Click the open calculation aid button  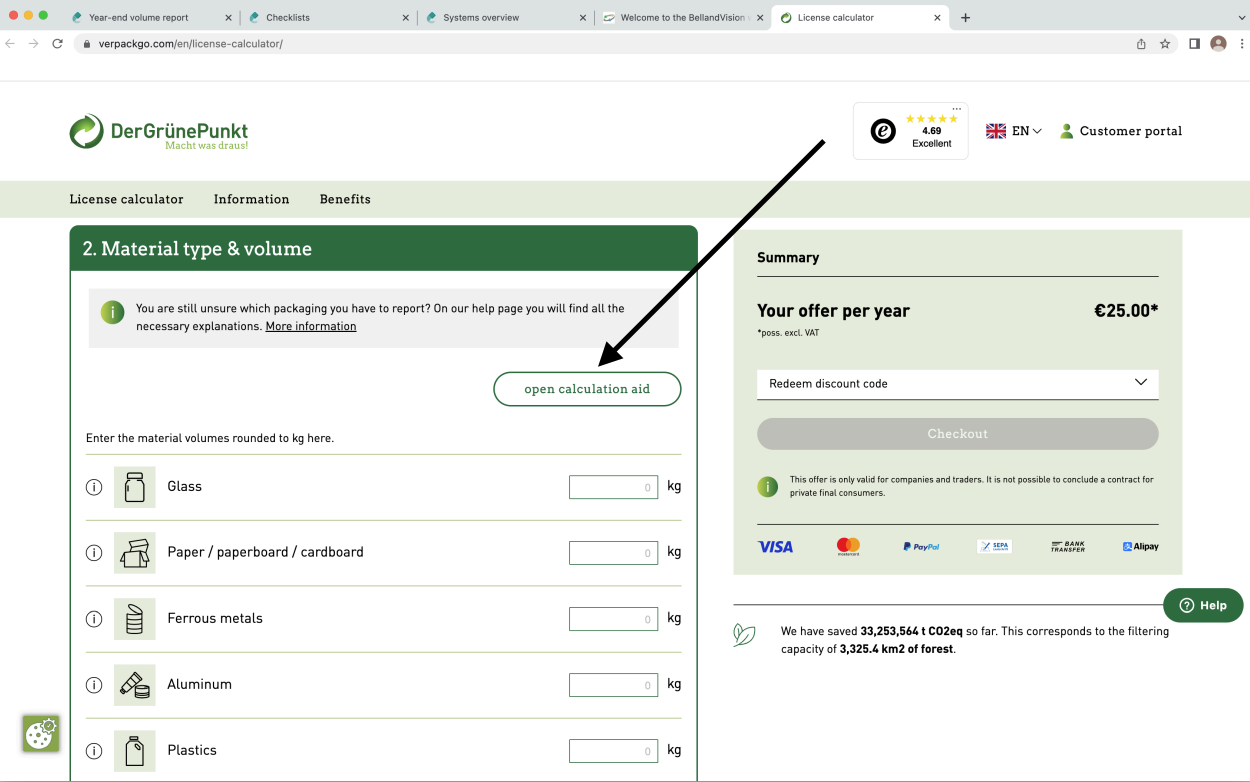(587, 389)
